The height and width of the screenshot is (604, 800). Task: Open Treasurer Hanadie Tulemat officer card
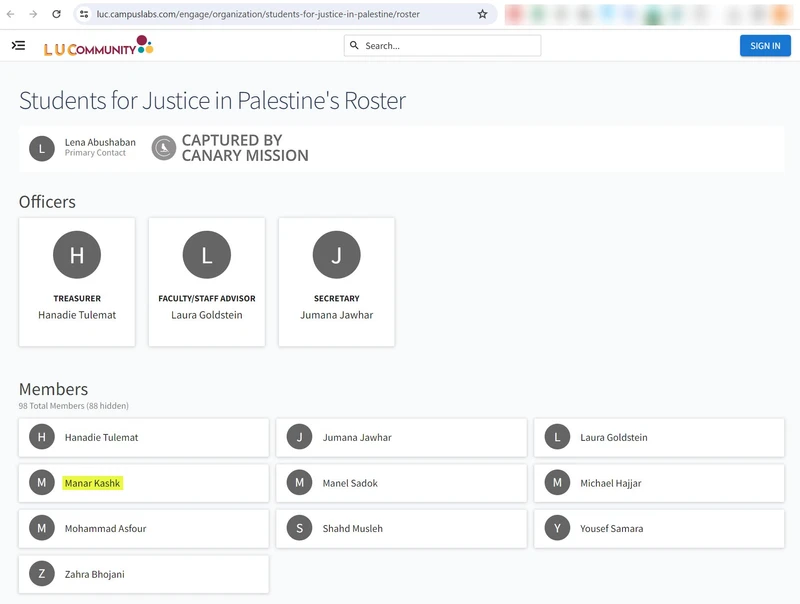coord(77,282)
